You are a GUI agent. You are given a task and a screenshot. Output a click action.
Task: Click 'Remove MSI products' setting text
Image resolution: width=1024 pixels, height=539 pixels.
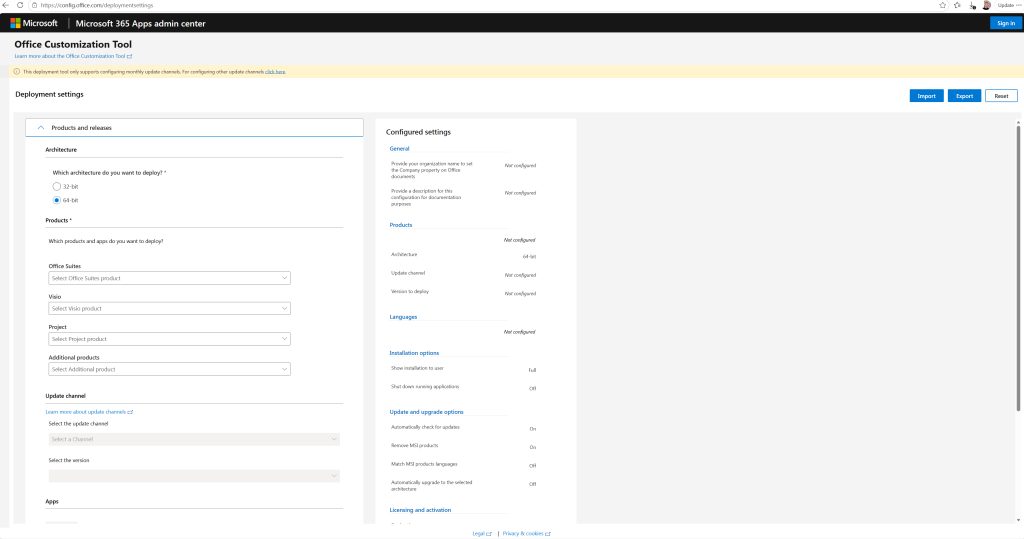414,446
